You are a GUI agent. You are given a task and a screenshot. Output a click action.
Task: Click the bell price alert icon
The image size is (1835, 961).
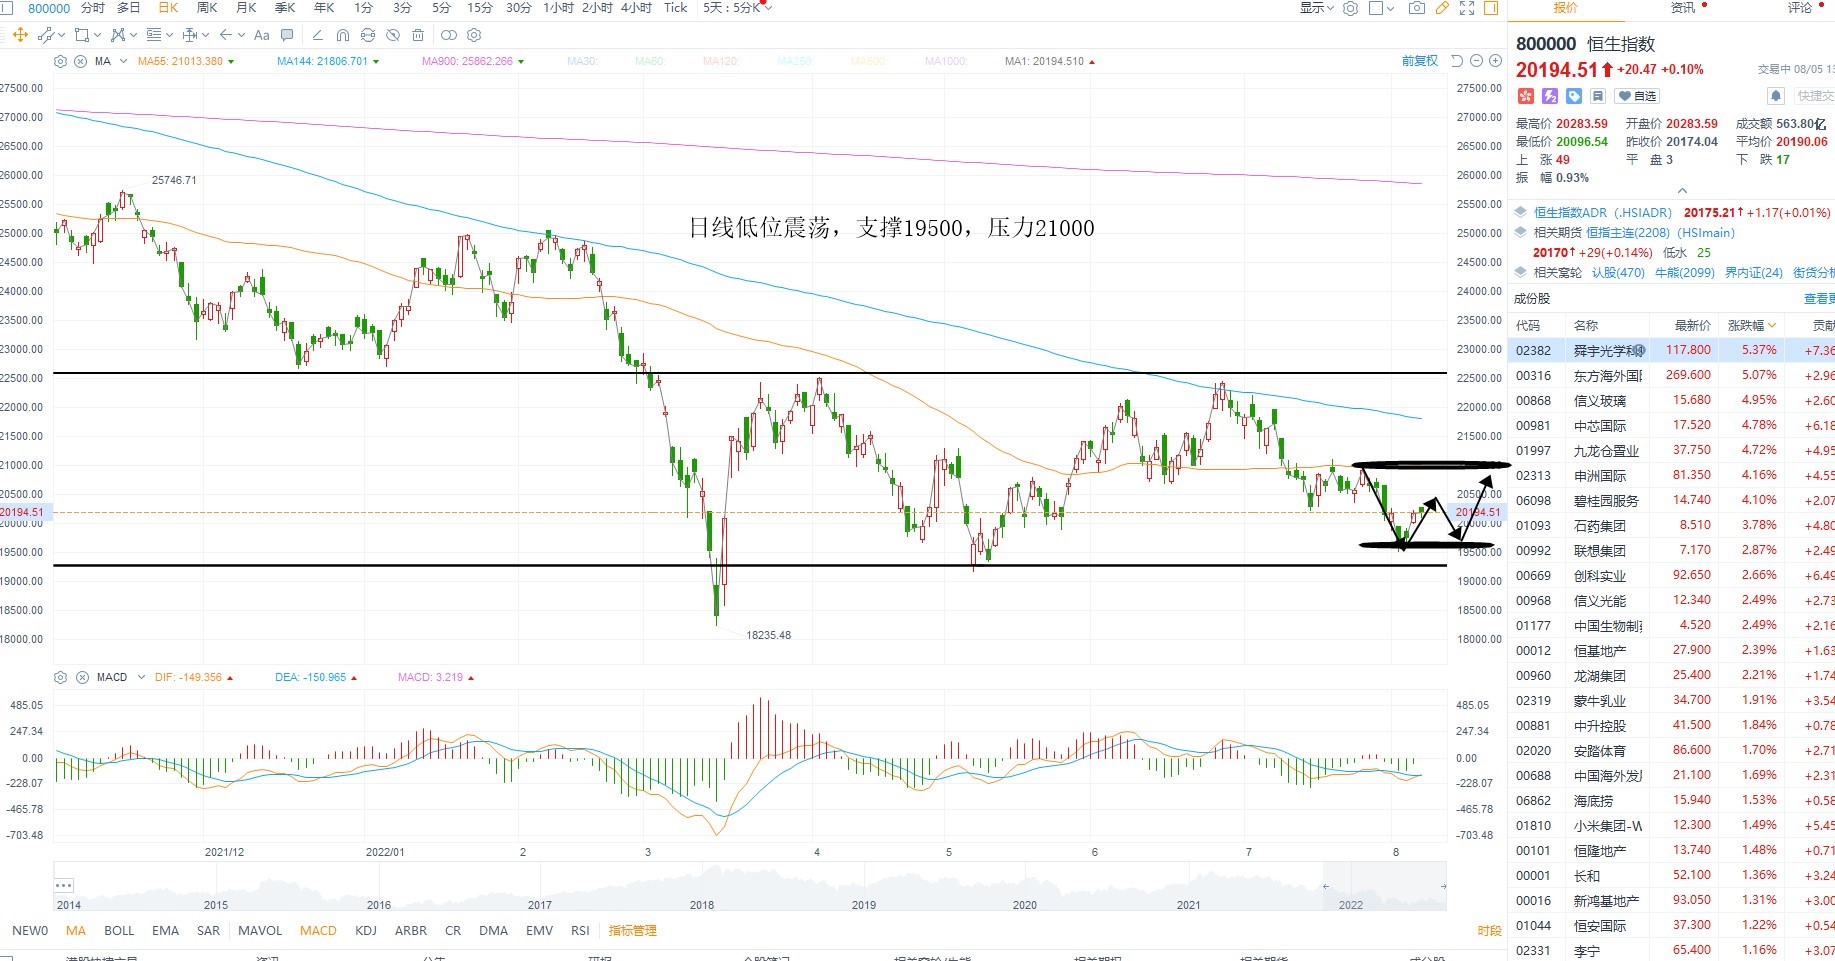[1776, 96]
